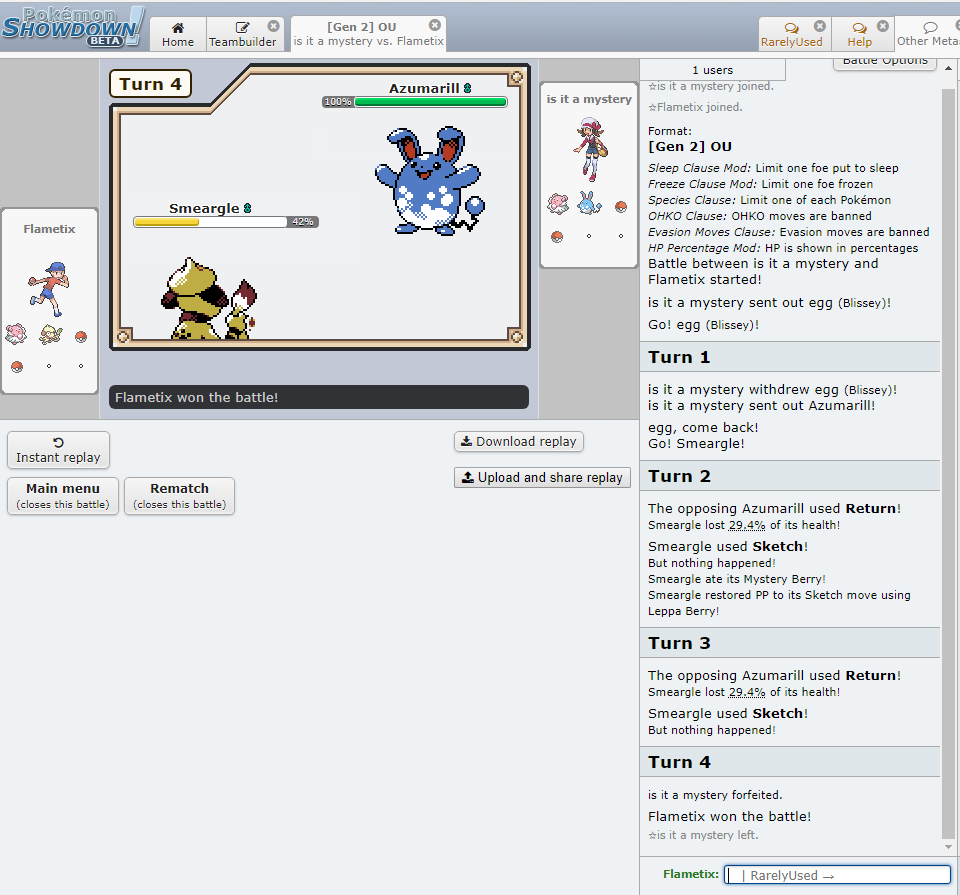Open the Home tab
Viewport: 960px width, 895px height.
click(x=178, y=34)
